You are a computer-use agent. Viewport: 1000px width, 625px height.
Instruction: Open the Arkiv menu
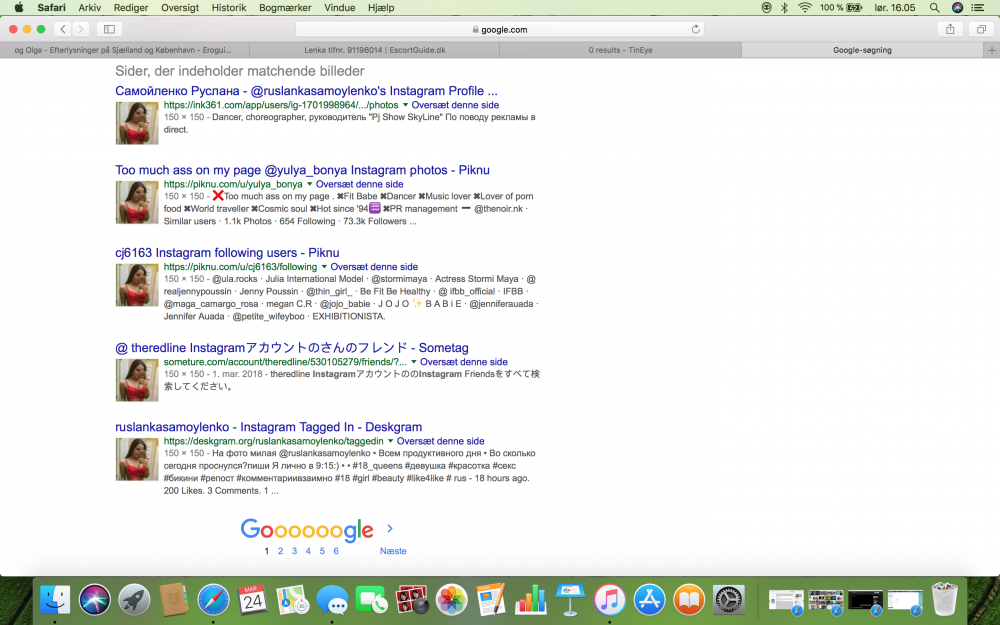click(90, 8)
